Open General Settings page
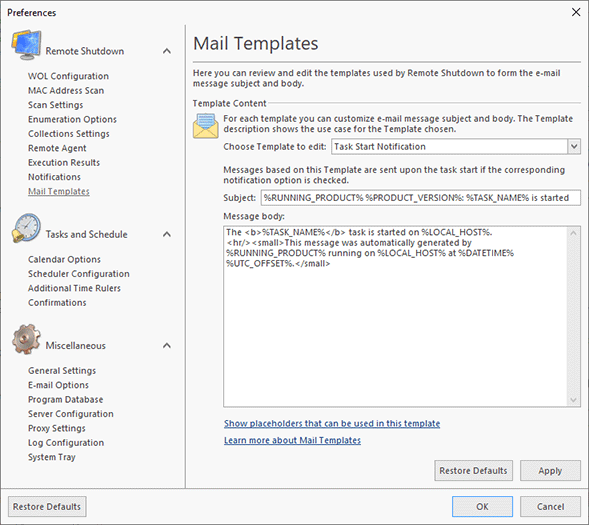 click(62, 371)
